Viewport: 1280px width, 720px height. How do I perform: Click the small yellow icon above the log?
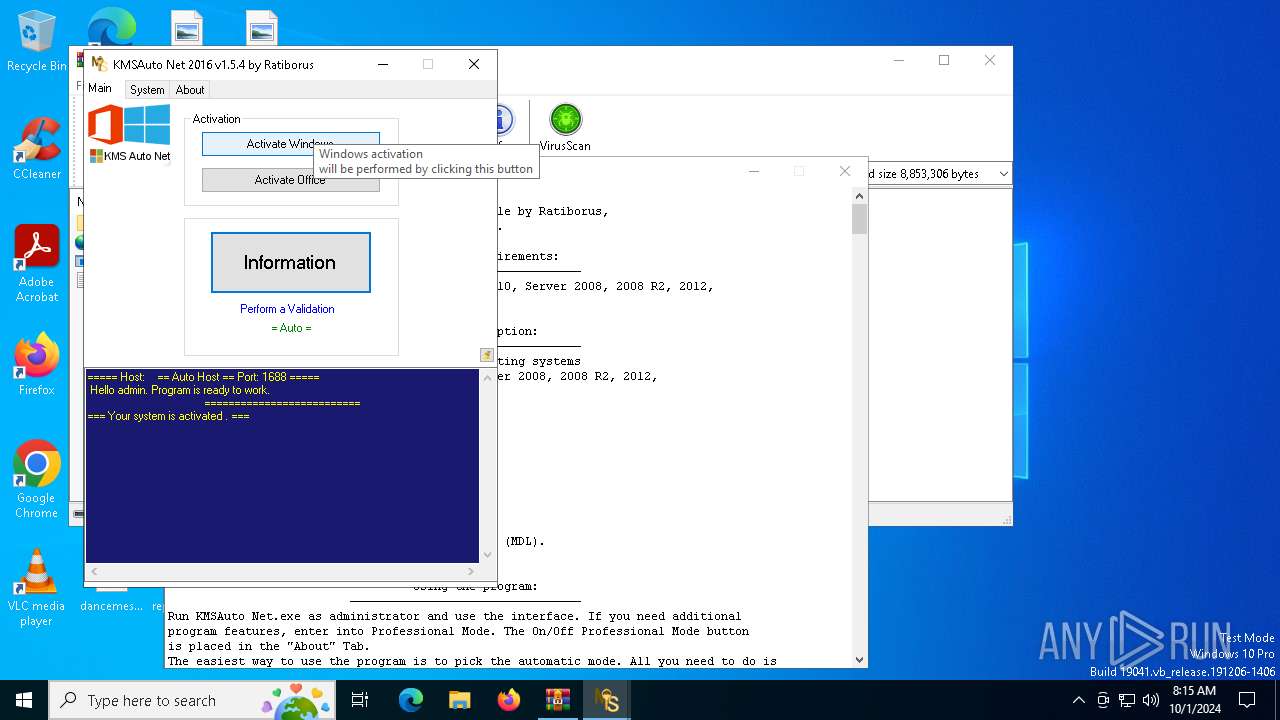pyautogui.click(x=486, y=355)
